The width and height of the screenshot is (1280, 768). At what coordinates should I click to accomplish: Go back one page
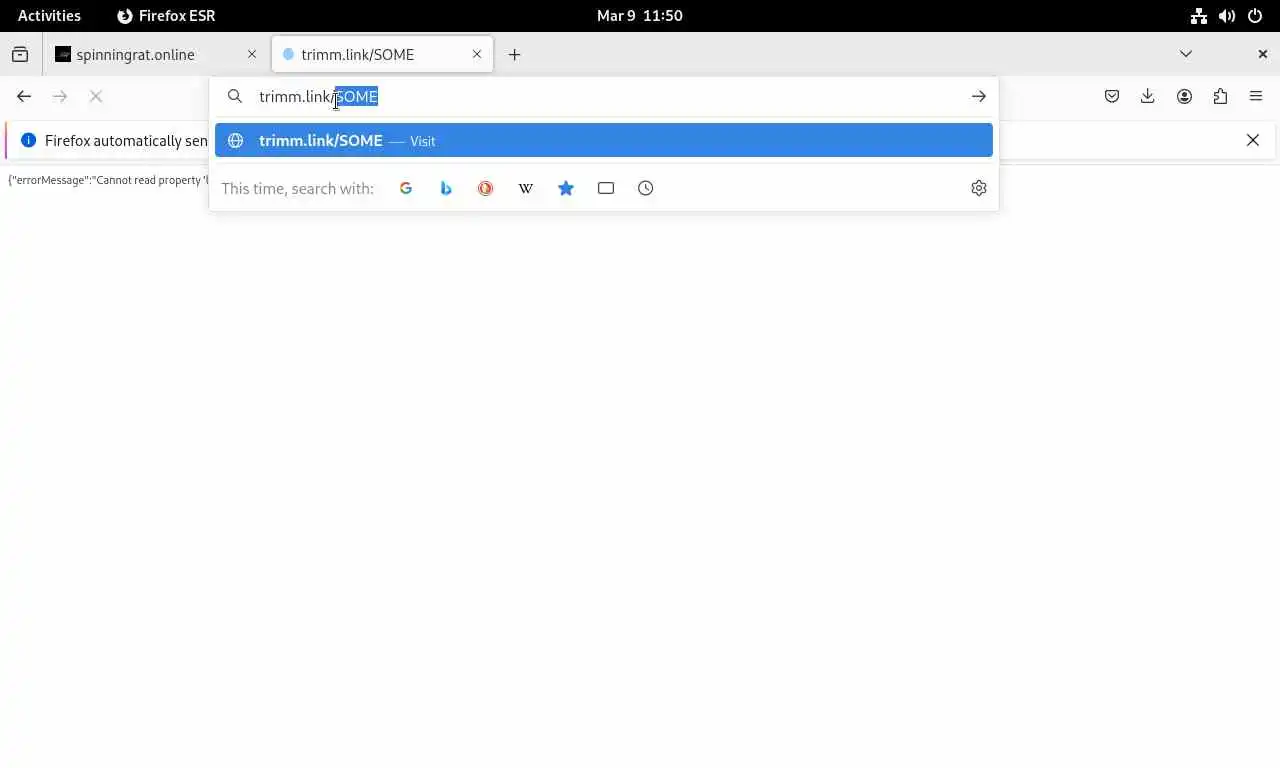pyautogui.click(x=24, y=96)
